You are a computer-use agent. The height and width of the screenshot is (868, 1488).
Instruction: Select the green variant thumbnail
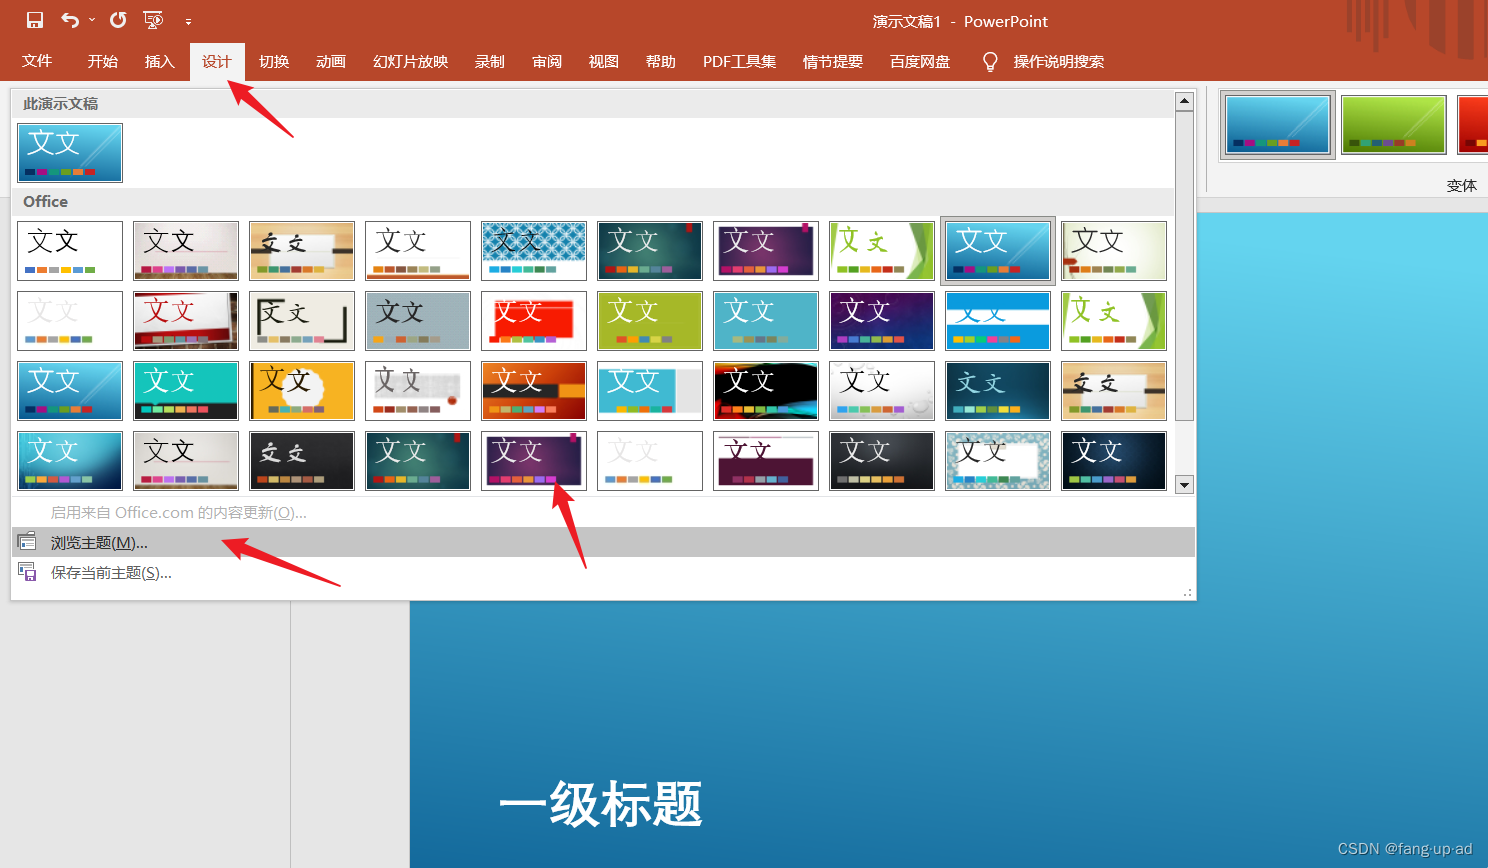[x=1394, y=125]
